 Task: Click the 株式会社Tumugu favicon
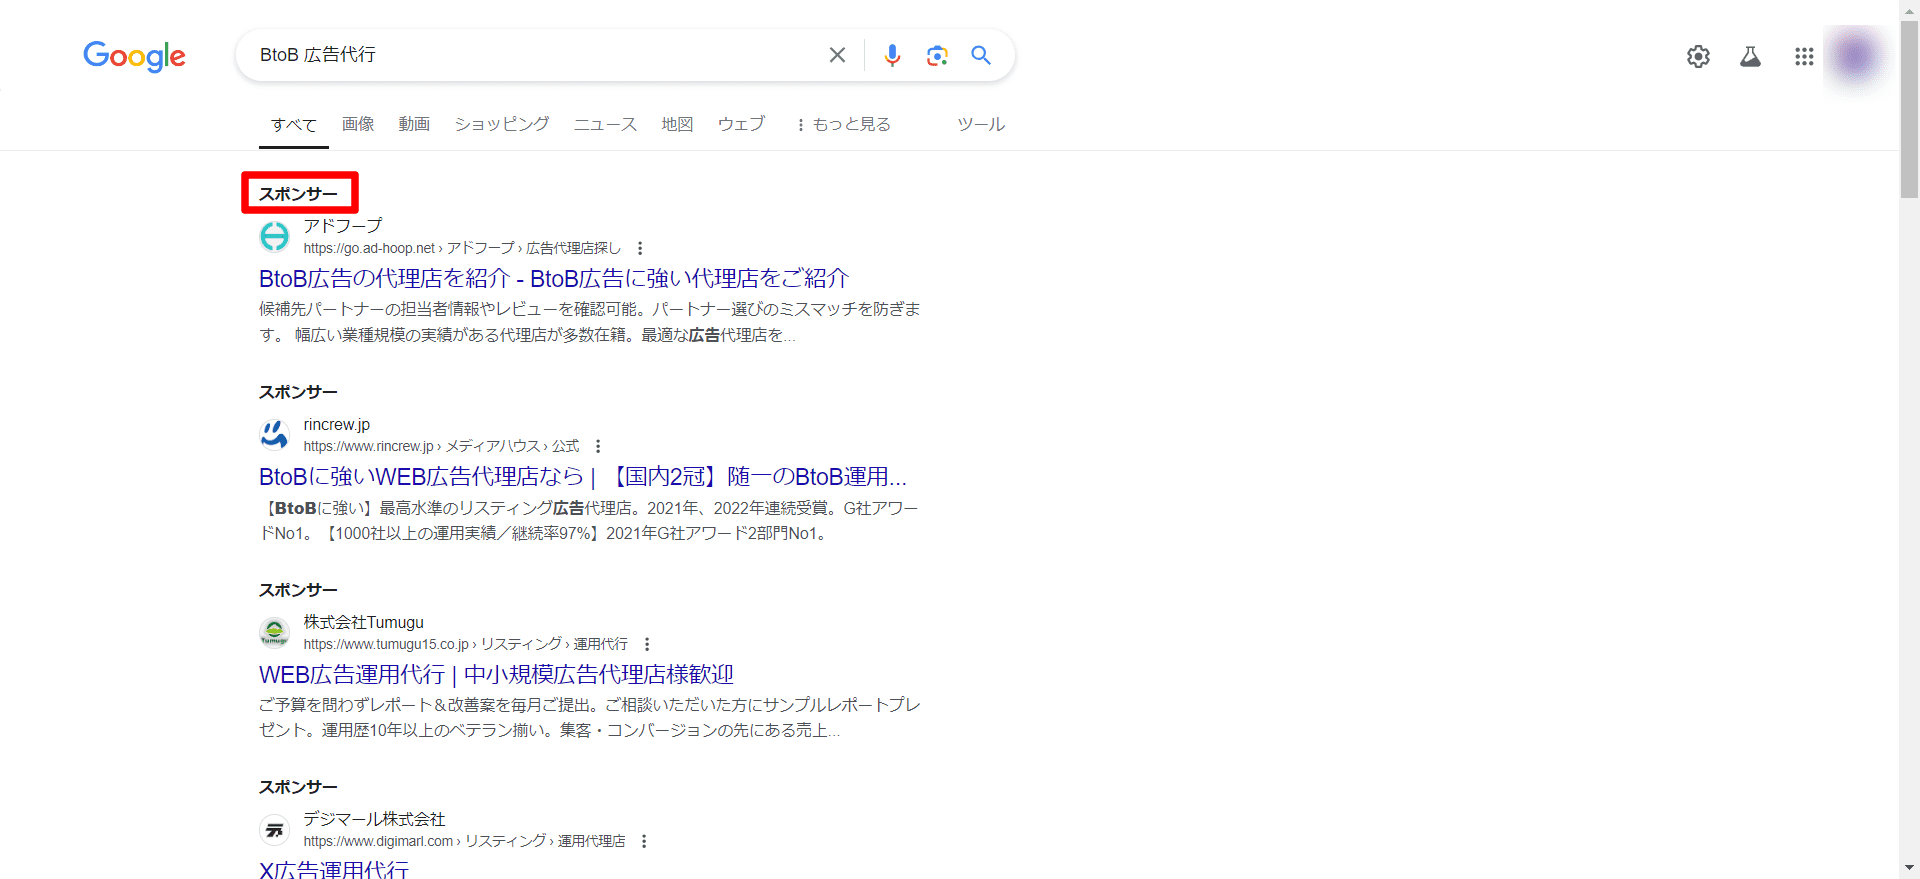click(274, 632)
